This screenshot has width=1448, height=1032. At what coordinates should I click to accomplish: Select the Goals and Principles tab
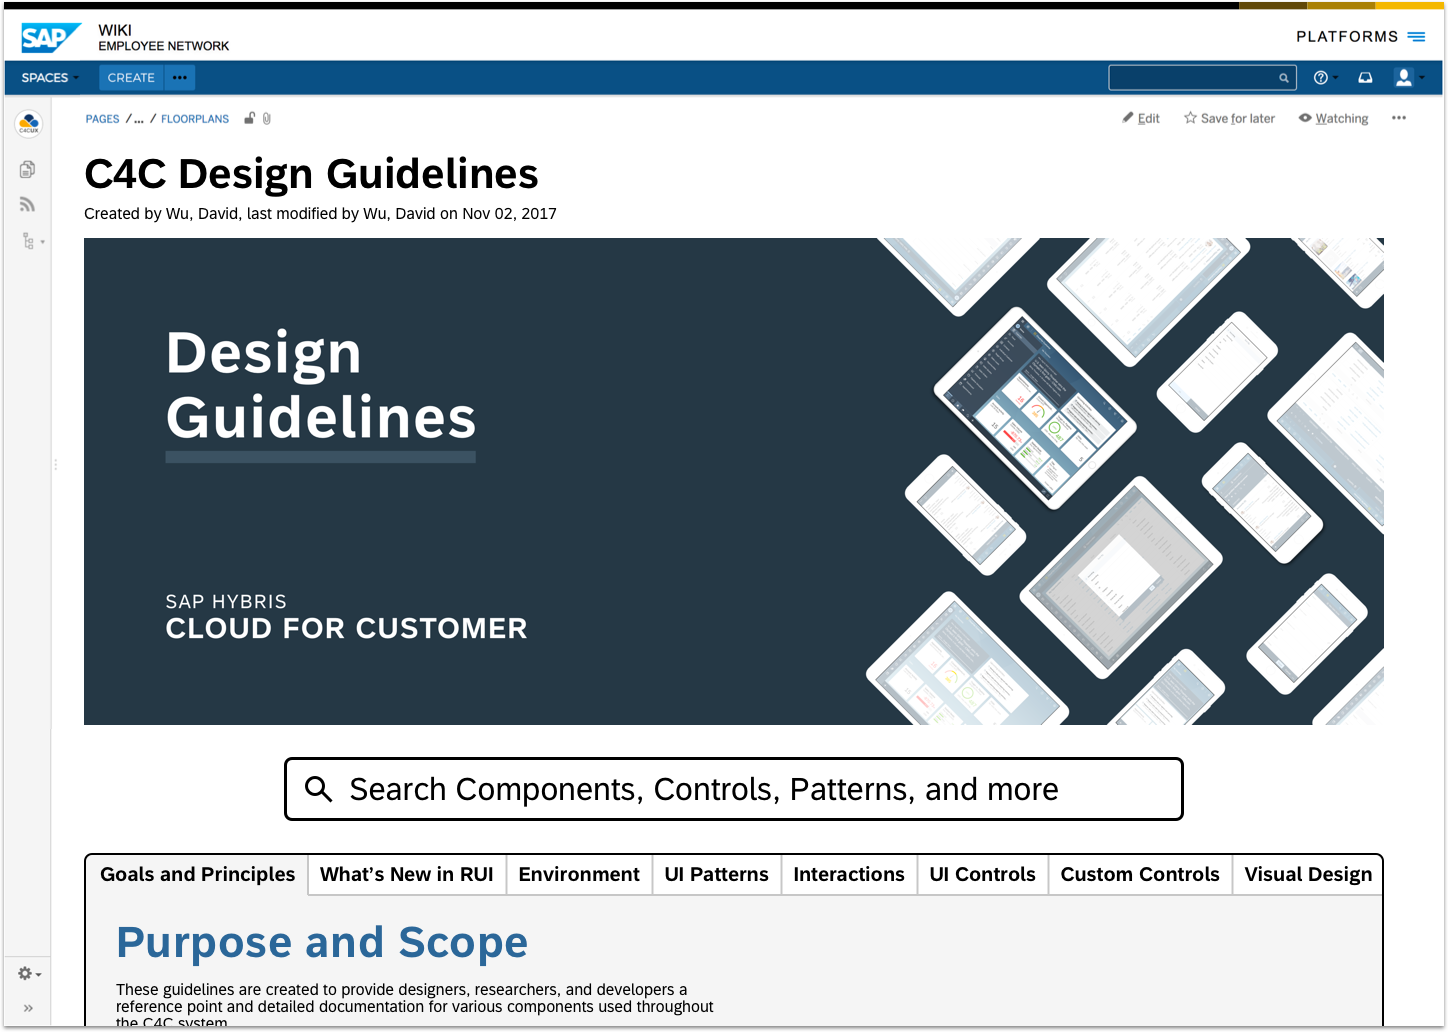(x=197, y=874)
